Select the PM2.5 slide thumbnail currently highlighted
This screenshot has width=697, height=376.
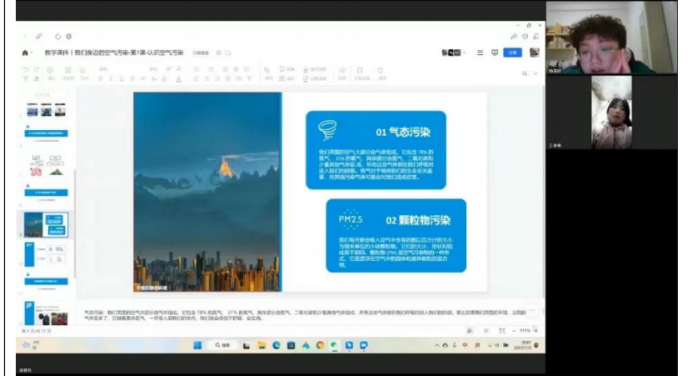pos(46,224)
